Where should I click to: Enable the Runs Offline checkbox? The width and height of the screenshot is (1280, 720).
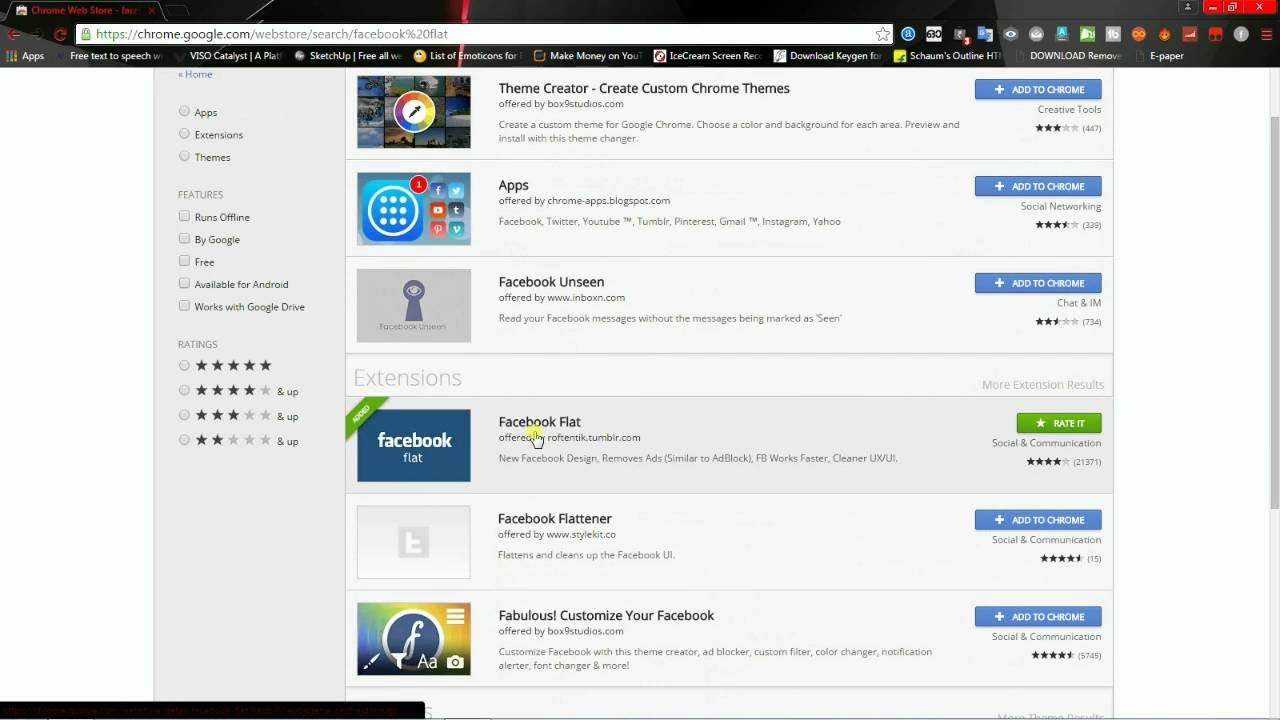tap(184, 216)
